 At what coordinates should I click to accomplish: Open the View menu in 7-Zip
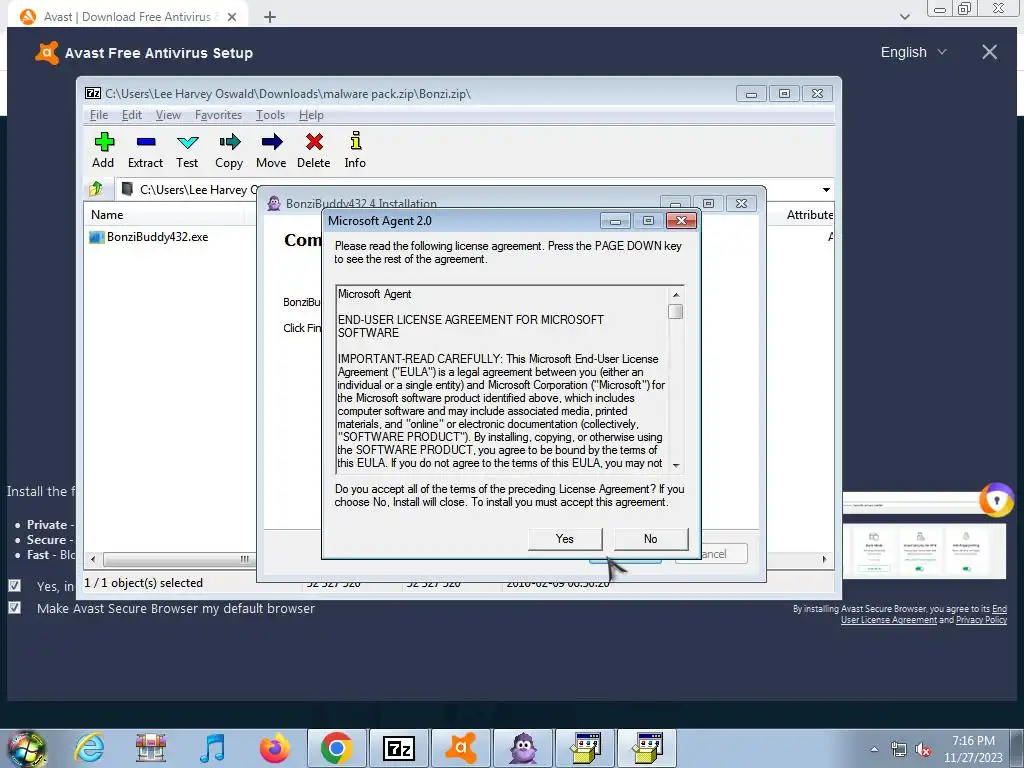point(168,115)
